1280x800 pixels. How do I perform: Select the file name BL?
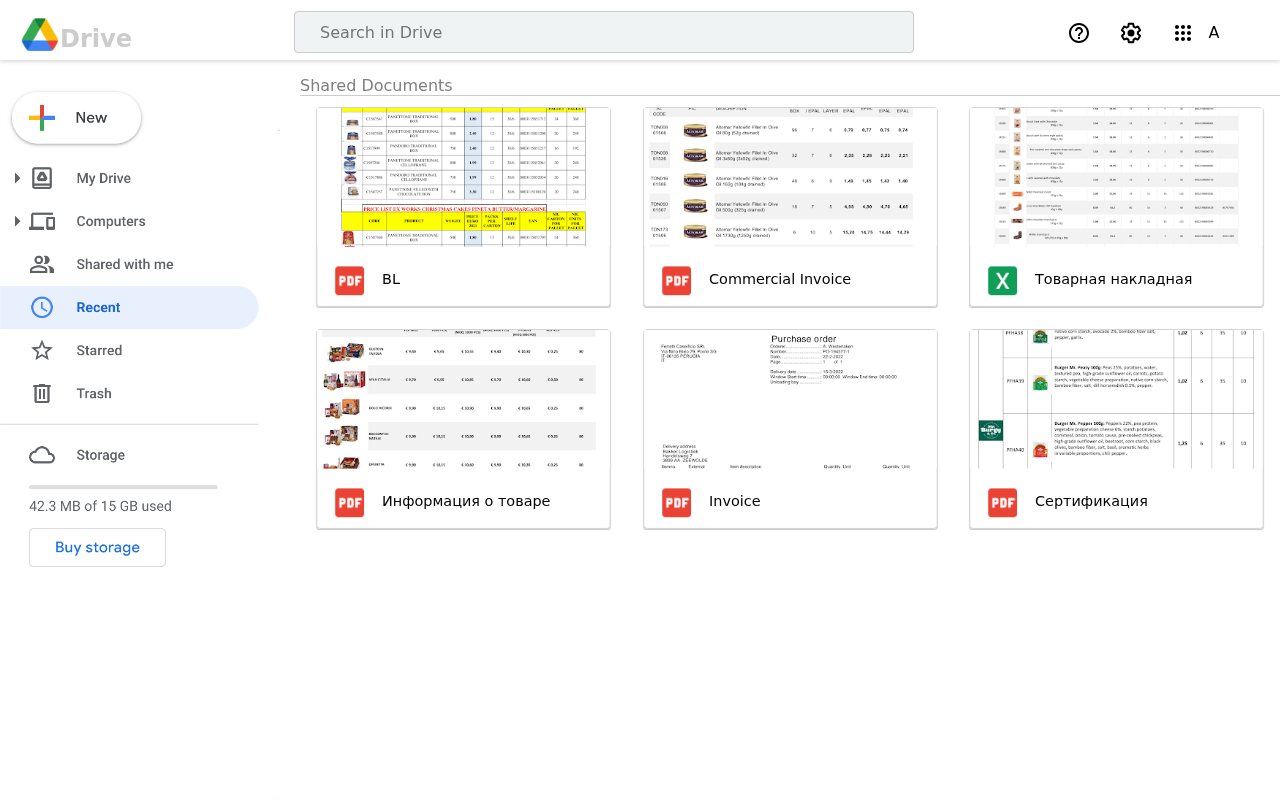[x=391, y=279]
